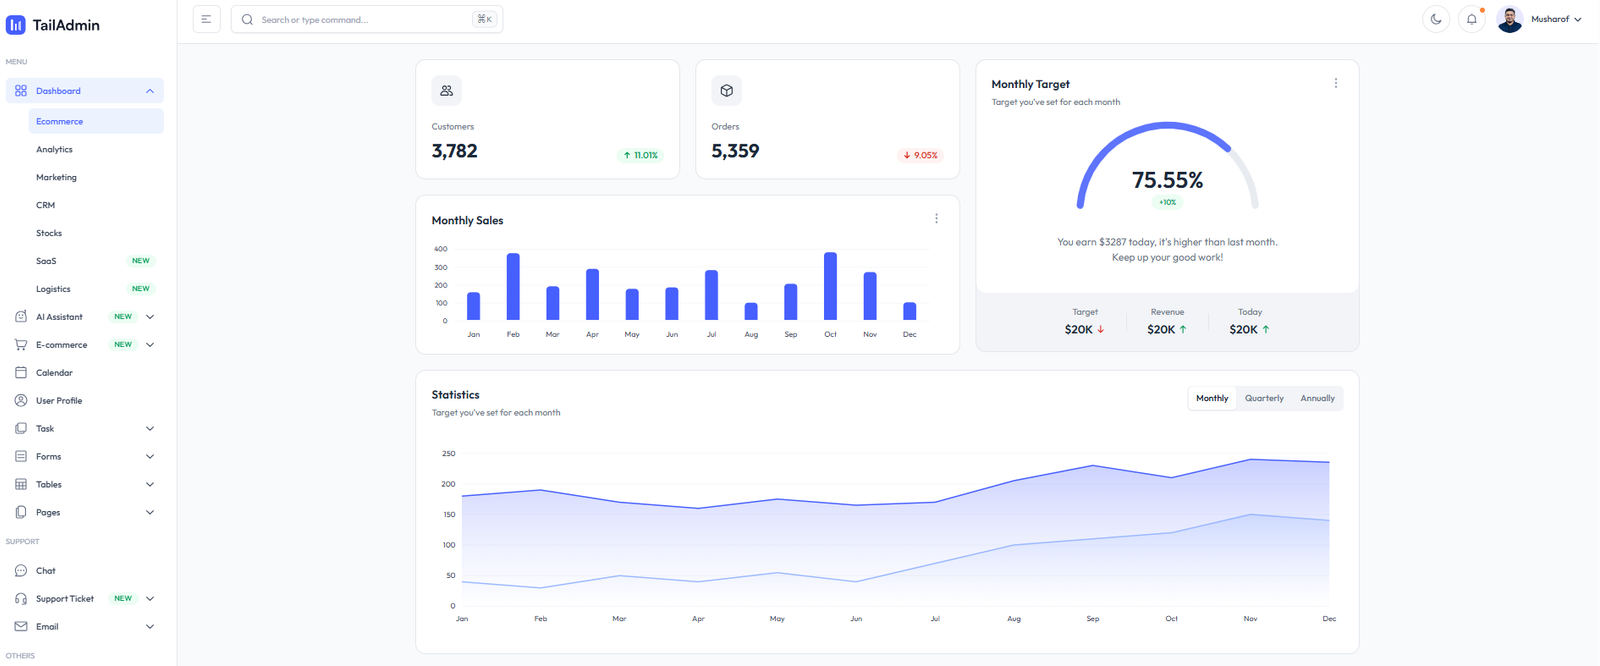
Task: Expand the Pages submenu chevron
Action: click(x=150, y=513)
